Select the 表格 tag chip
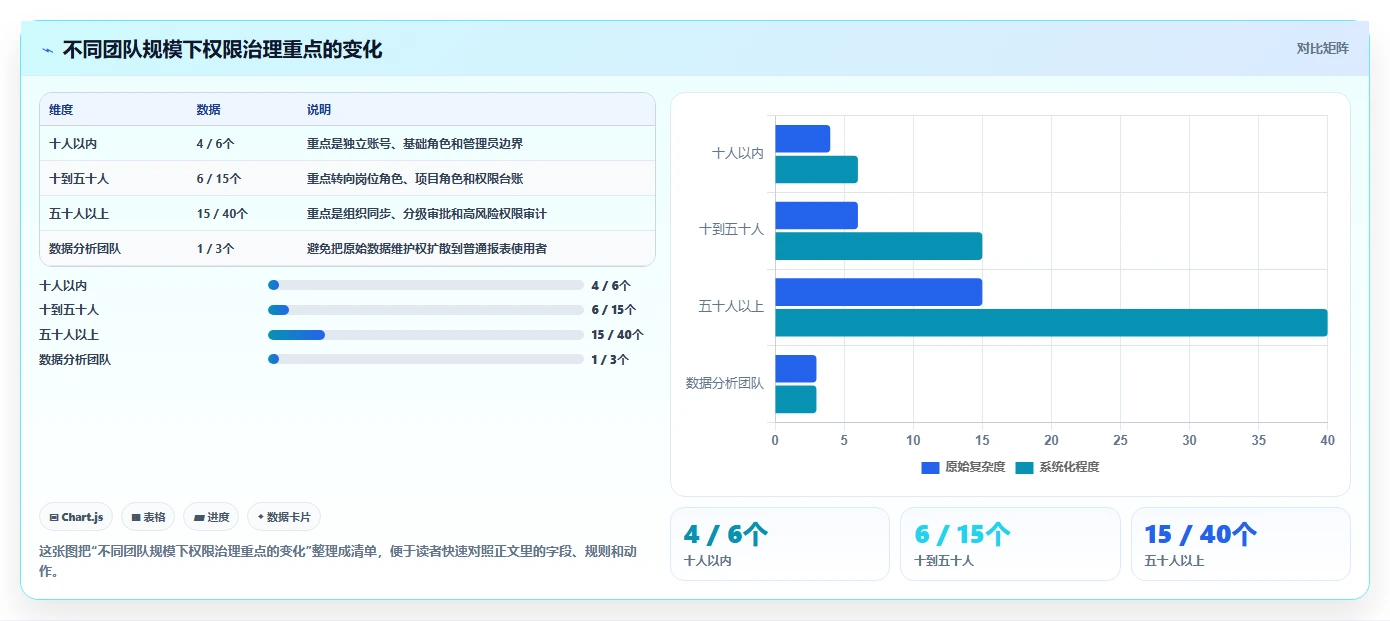This screenshot has height=621, width=1390. tap(148, 517)
